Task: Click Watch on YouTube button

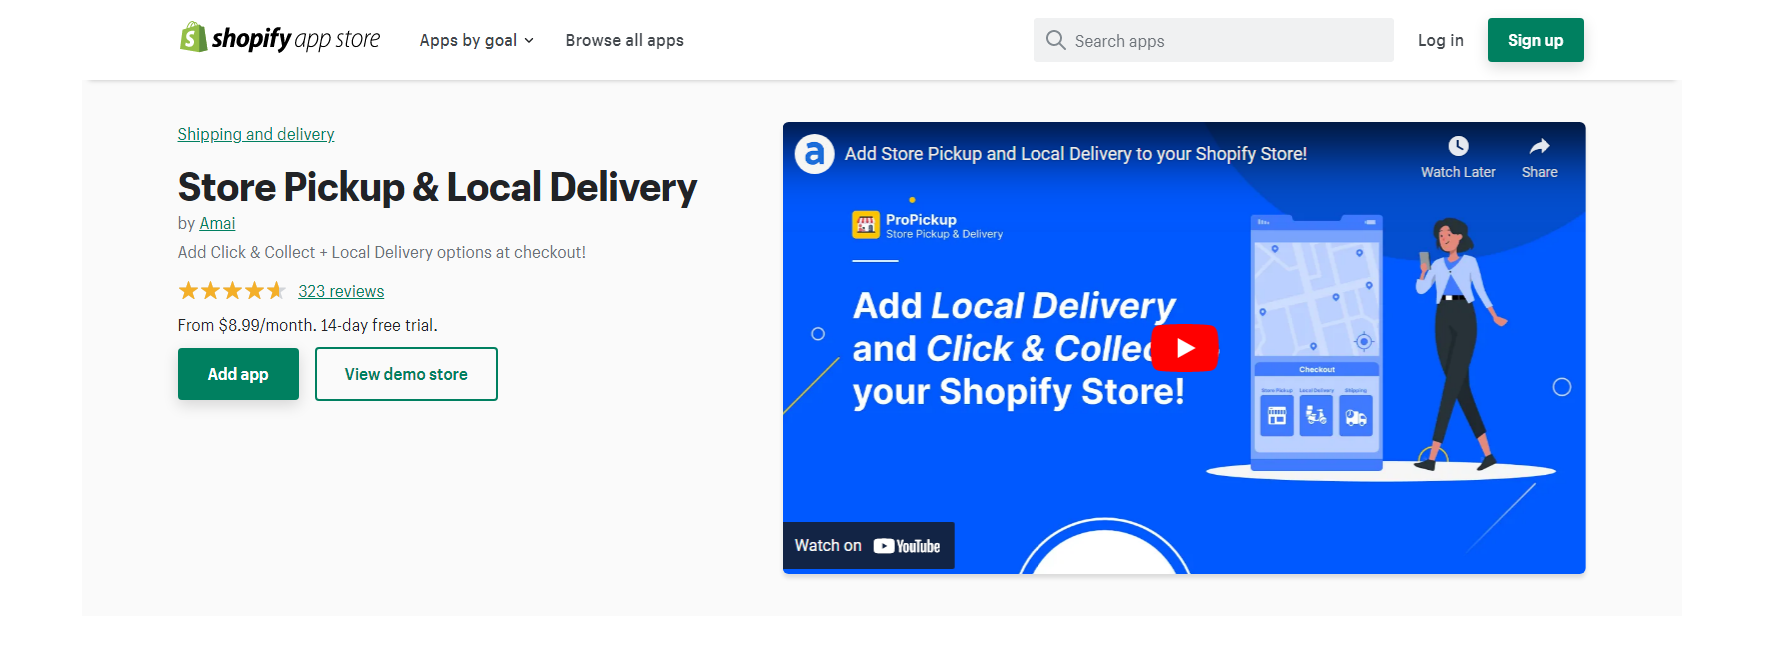Action: pos(868,546)
